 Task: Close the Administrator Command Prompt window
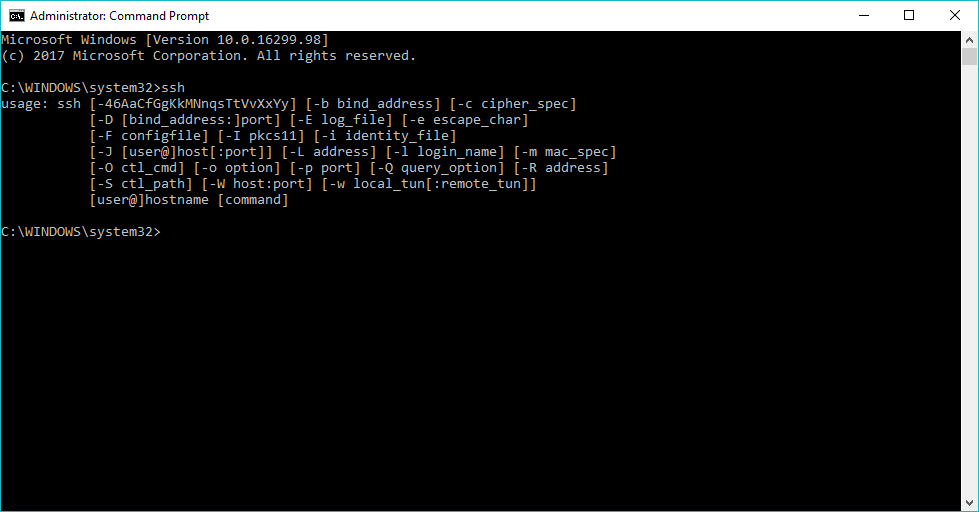point(955,16)
